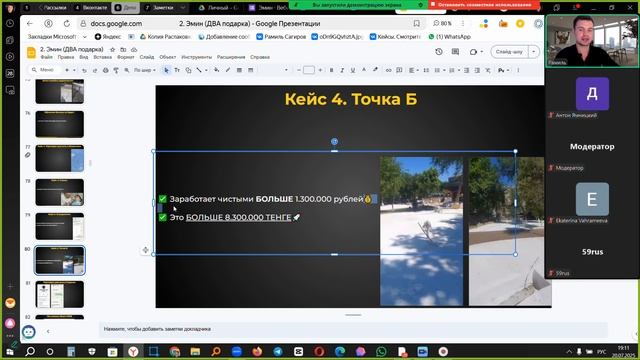The height and width of the screenshot is (360, 640).
Task: Expand the Line tool options arrow
Action: [206, 70]
